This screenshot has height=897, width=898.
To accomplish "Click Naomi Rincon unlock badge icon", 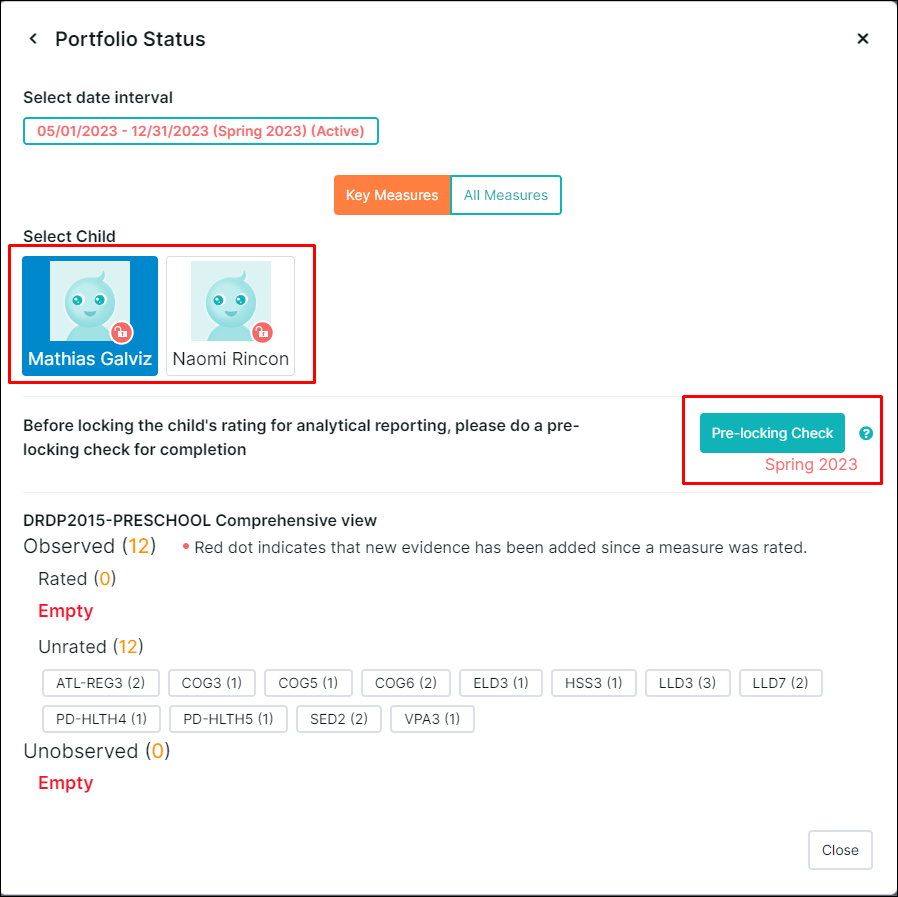I will pyautogui.click(x=263, y=332).
